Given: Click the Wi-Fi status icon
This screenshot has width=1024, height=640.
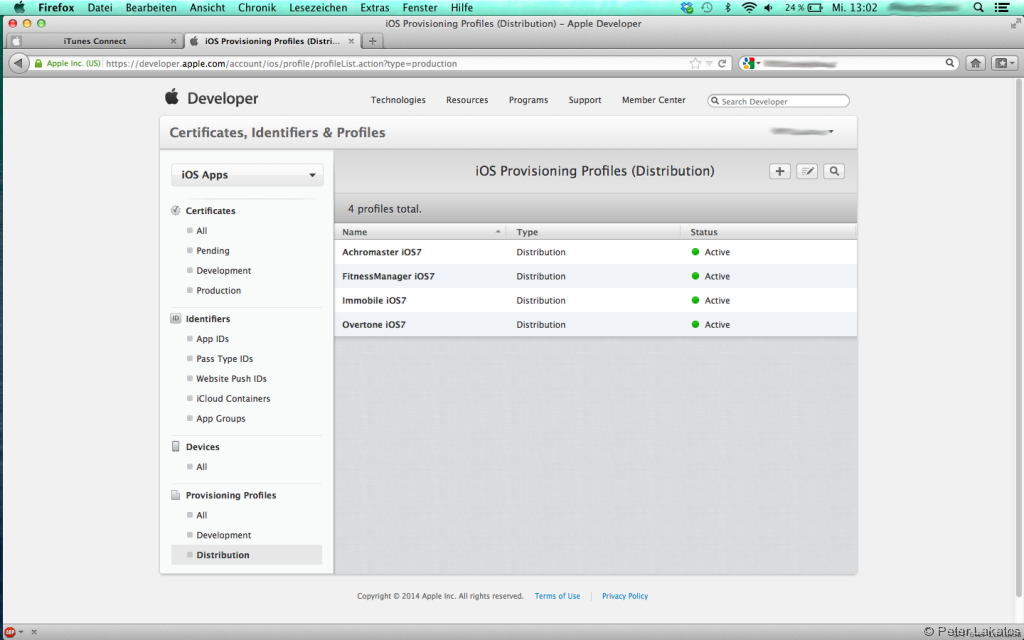Looking at the screenshot, I should click(x=749, y=8).
